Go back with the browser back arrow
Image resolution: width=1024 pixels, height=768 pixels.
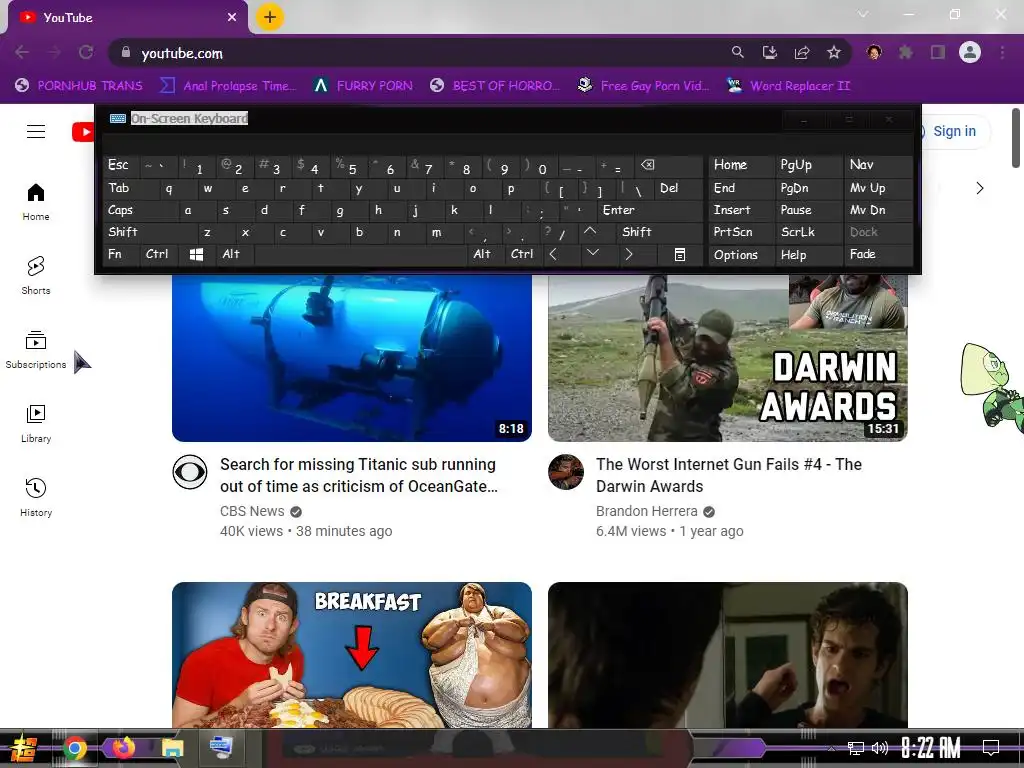click(x=22, y=52)
